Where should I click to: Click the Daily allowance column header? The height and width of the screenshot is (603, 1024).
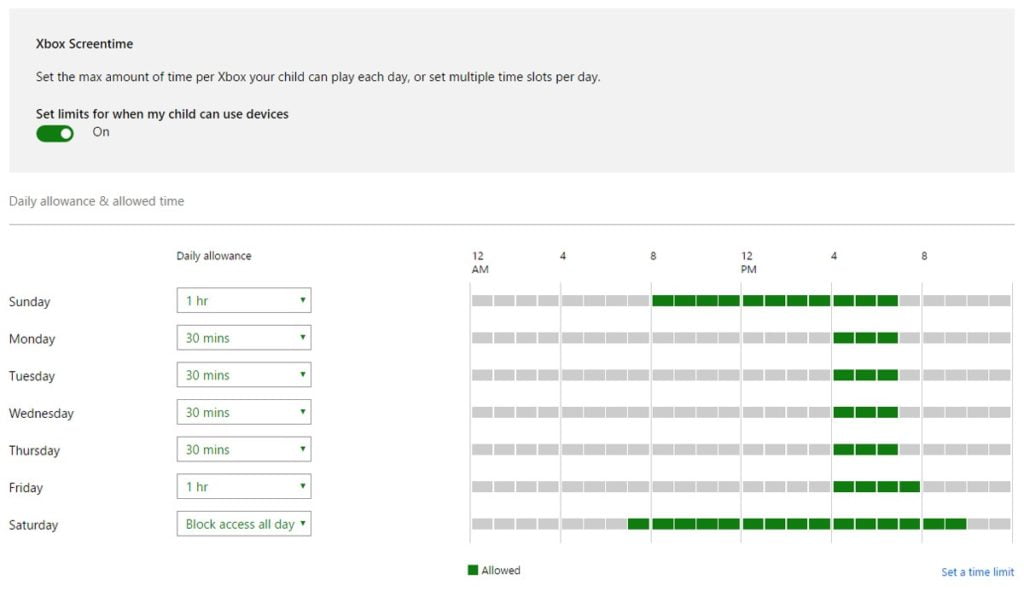coord(214,256)
